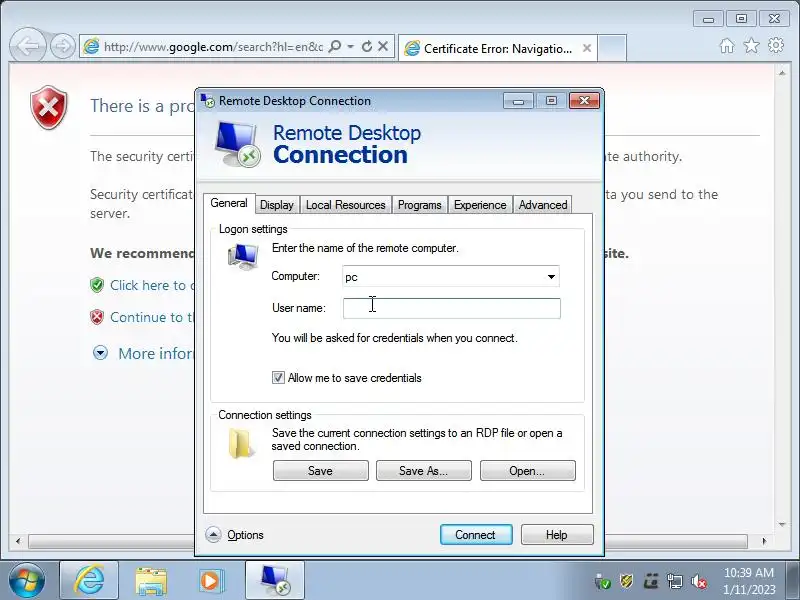The image size is (800, 600).
Task: Open the Experience tab
Action: pos(480,205)
